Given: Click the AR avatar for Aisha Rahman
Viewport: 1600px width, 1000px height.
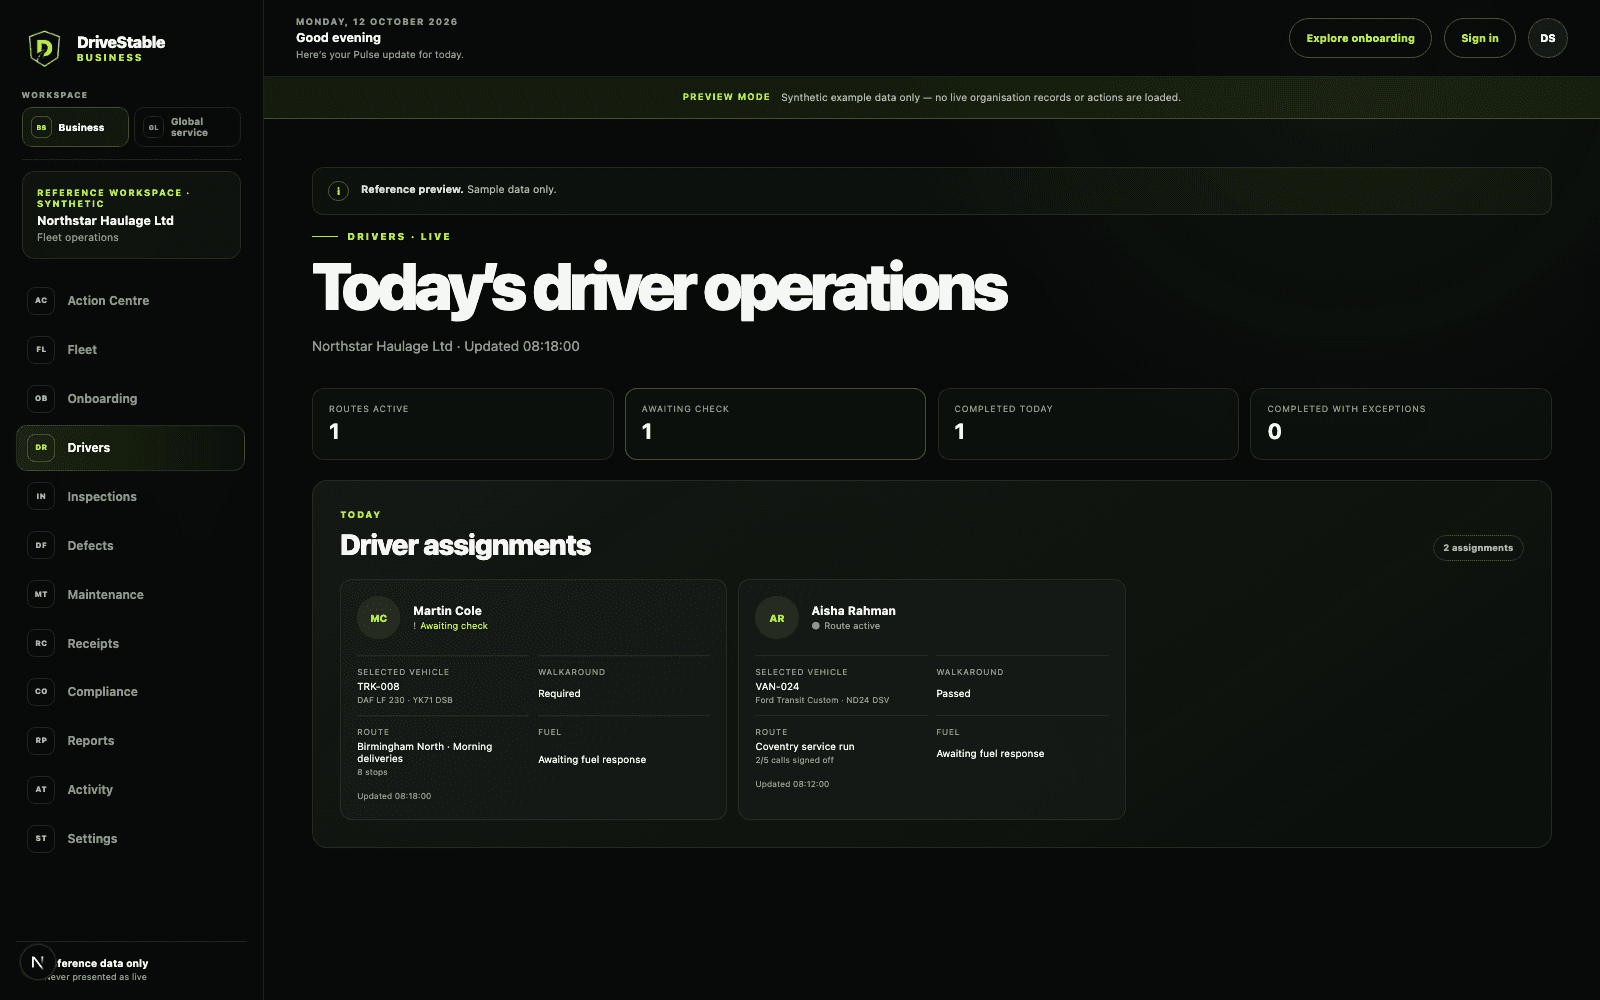Looking at the screenshot, I should tap(777, 618).
